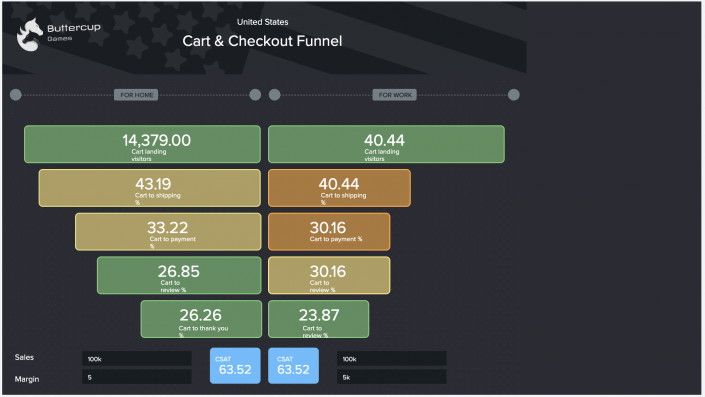The width and height of the screenshot is (705, 397).
Task: Open the 14,379.00 cart landing visitors tile
Action: 143,144
